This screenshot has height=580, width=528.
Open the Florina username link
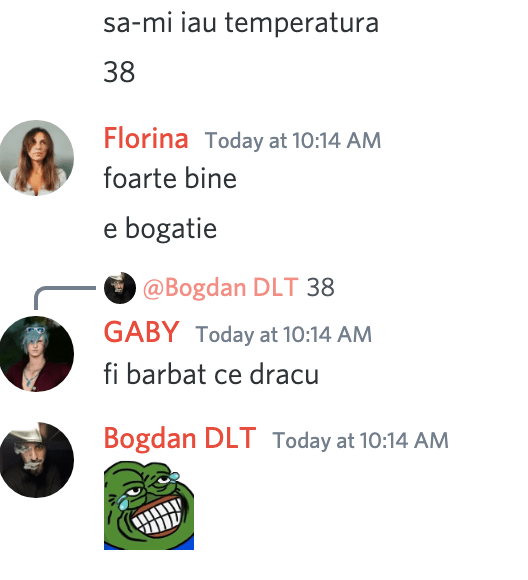[146, 138]
